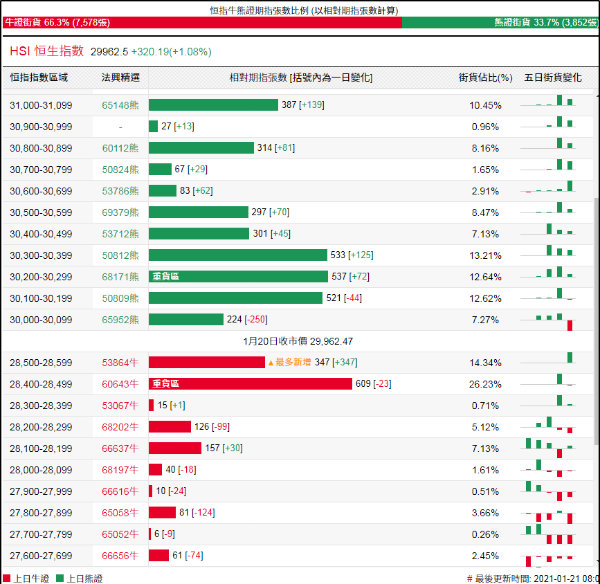Image resolution: width=600 pixels, height=584 pixels.
Task: Open bull warrant link 66616牛
Action: 120,491
